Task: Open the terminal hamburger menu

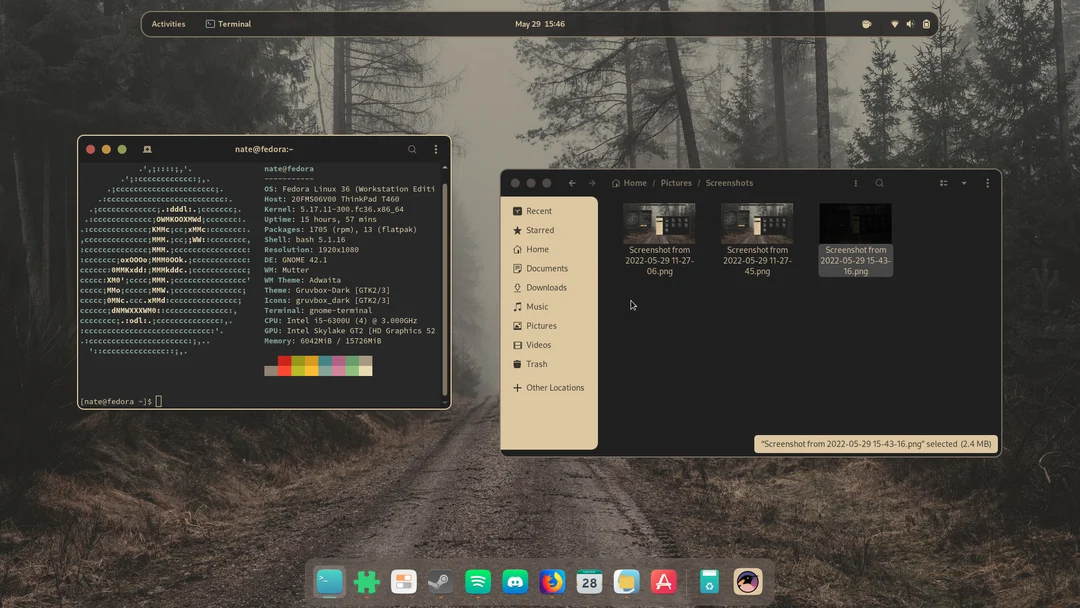Action: coord(434,148)
